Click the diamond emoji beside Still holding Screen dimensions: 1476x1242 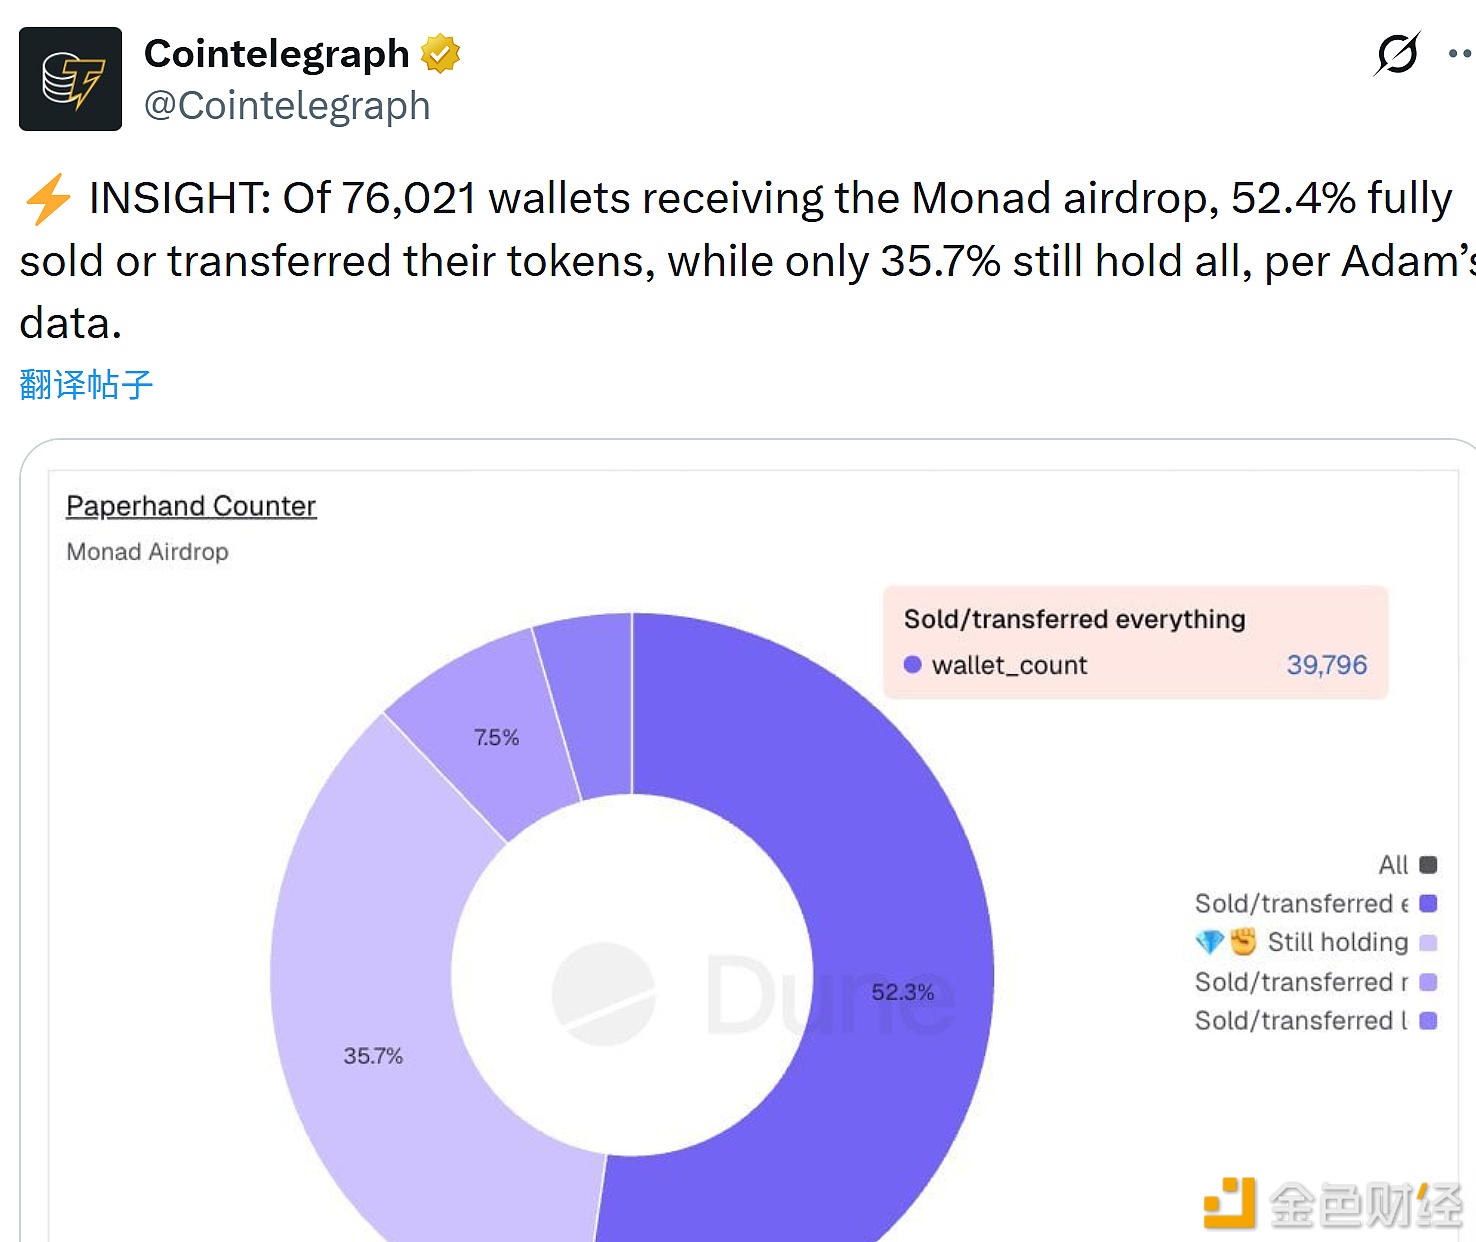(1211, 941)
